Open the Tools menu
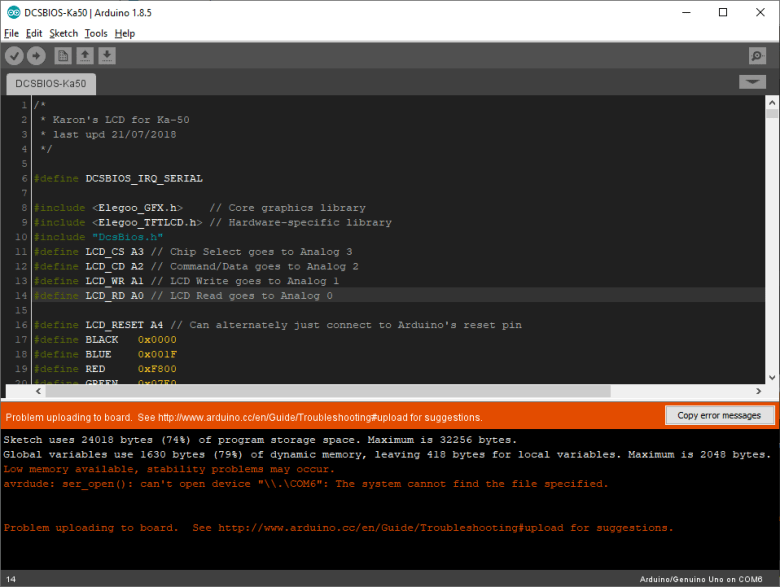This screenshot has width=780, height=587. [95, 33]
